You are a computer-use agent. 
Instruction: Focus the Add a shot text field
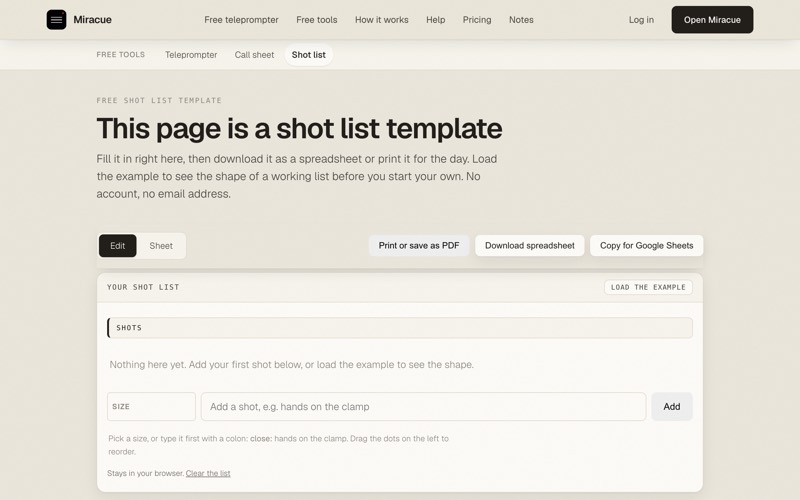click(x=423, y=407)
